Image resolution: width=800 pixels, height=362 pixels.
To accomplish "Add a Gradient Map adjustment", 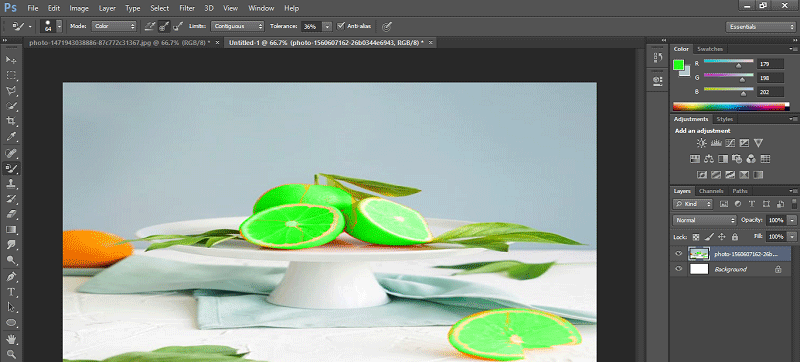I will click(758, 175).
